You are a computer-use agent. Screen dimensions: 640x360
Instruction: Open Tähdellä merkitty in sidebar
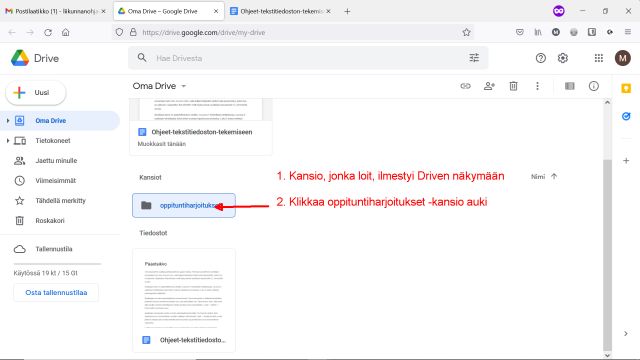(x=60, y=201)
